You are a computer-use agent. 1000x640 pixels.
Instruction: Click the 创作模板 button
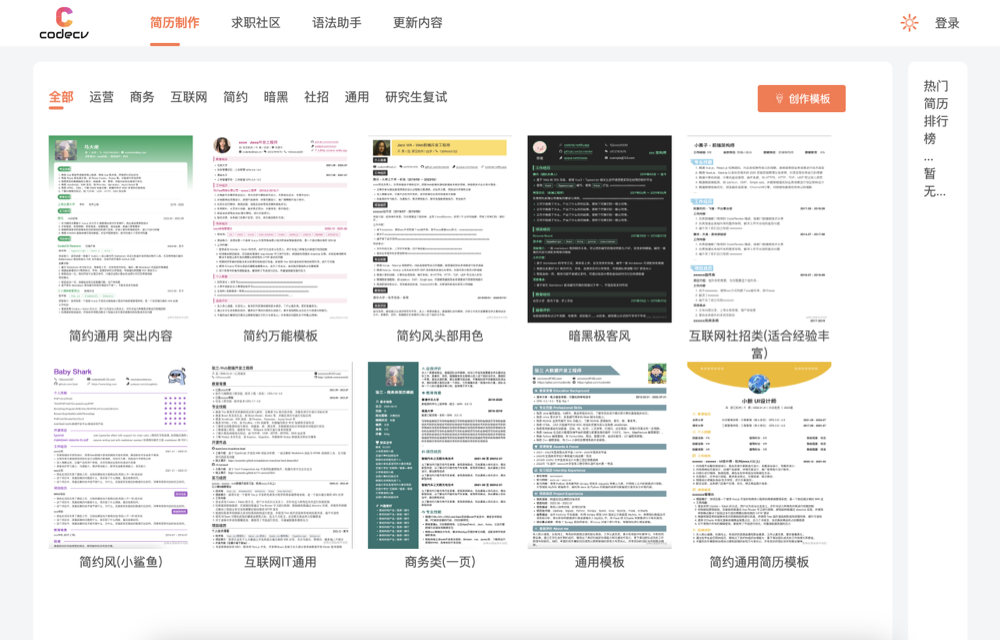[x=802, y=99]
